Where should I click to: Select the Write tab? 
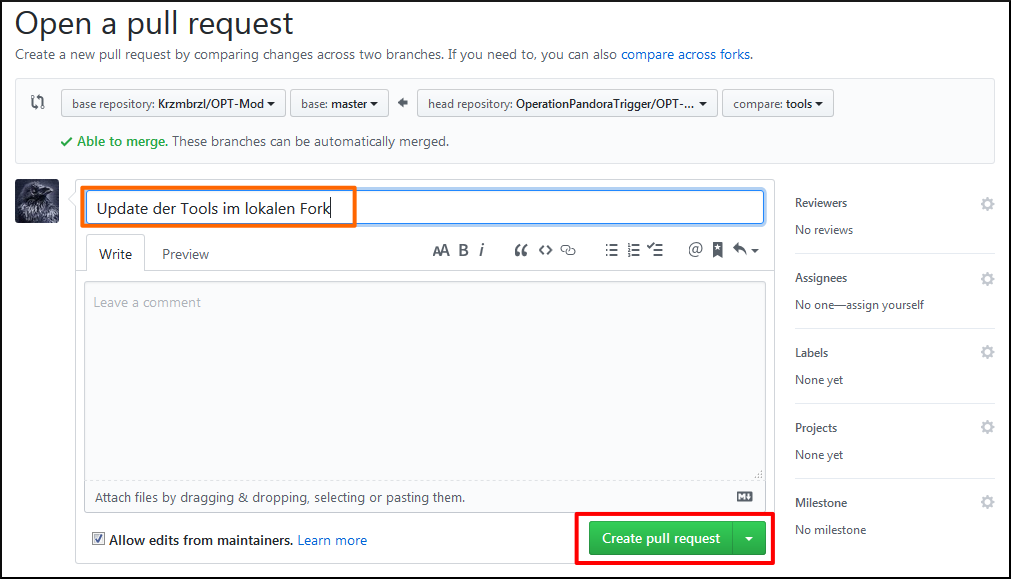coord(115,254)
